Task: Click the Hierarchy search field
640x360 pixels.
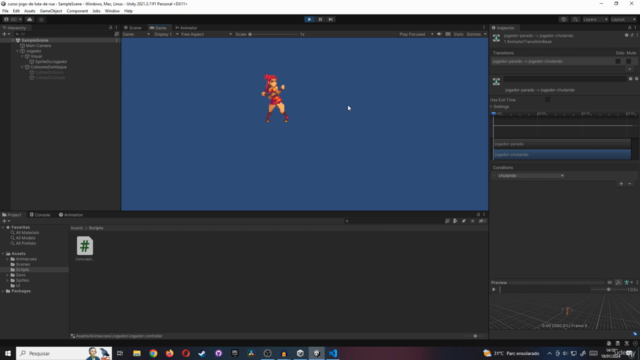Action: pos(65,34)
